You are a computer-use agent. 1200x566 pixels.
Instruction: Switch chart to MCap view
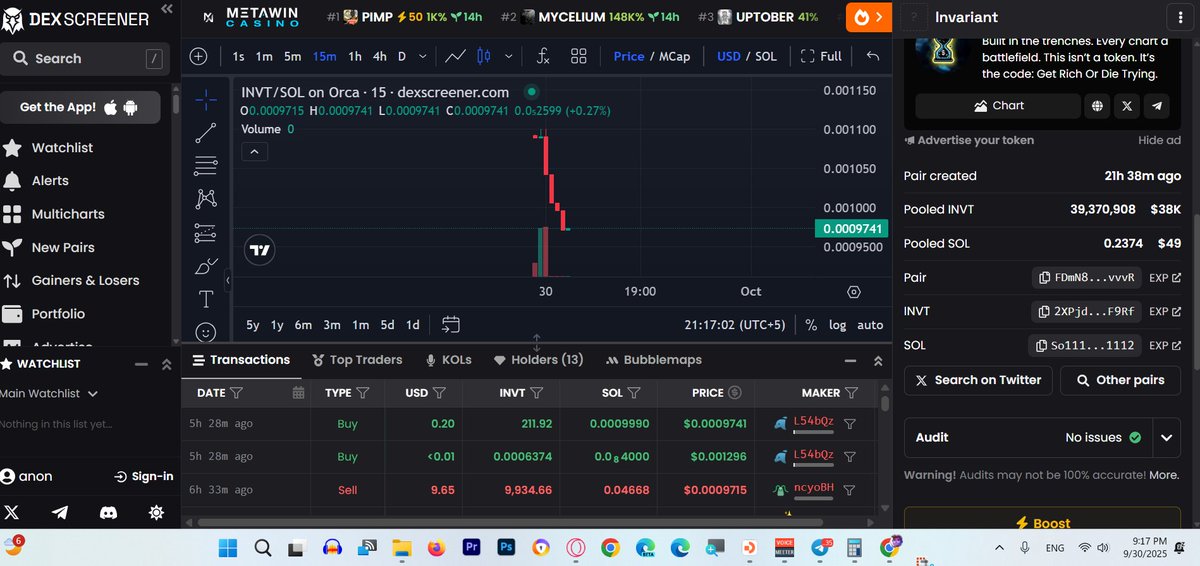[x=674, y=56]
